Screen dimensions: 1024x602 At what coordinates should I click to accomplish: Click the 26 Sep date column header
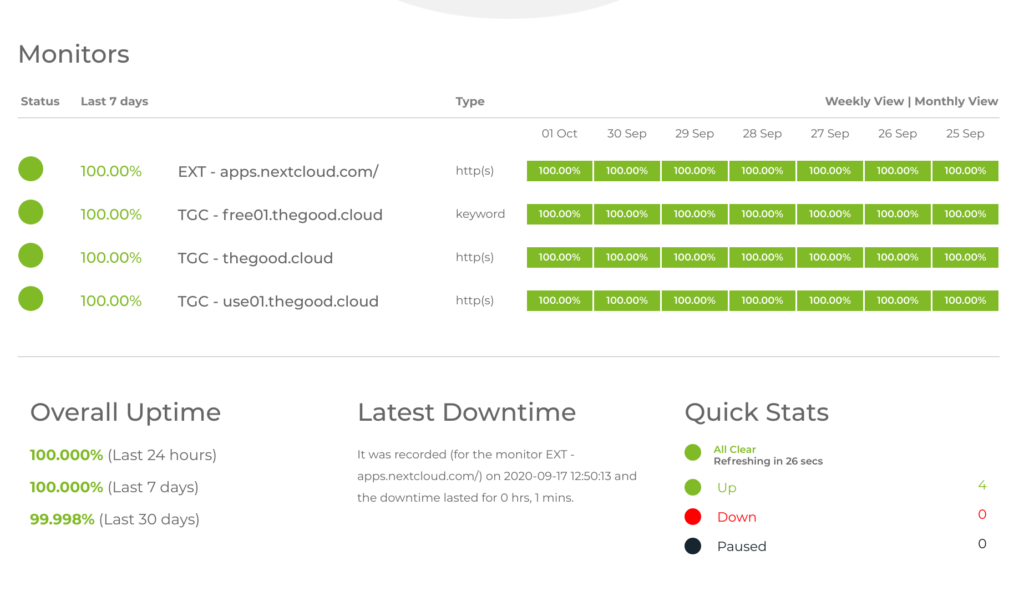tap(897, 133)
